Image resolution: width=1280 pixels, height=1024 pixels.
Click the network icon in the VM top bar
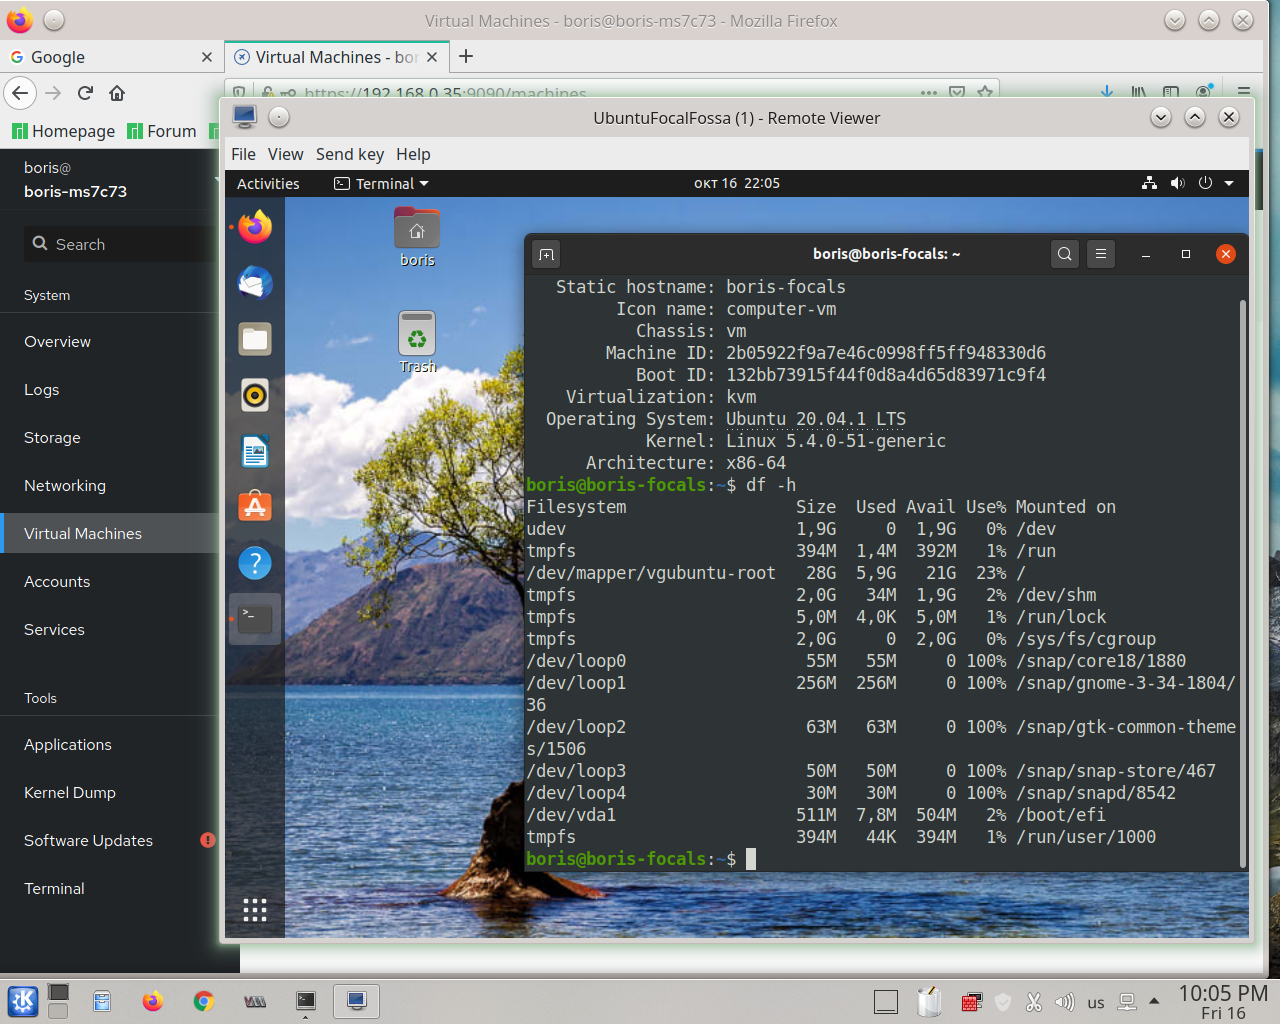pyautogui.click(x=1149, y=183)
